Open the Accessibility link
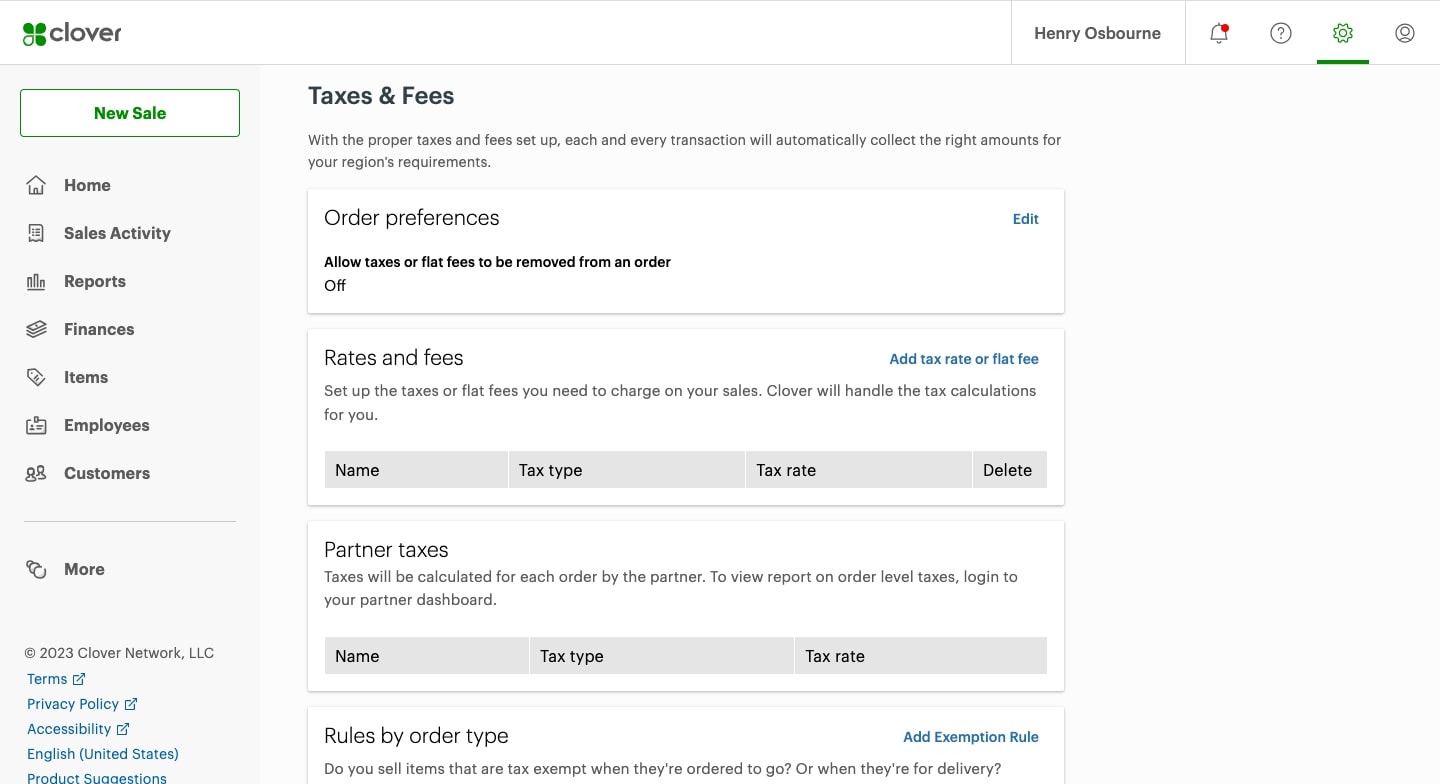This screenshot has width=1440, height=784. pos(69,729)
